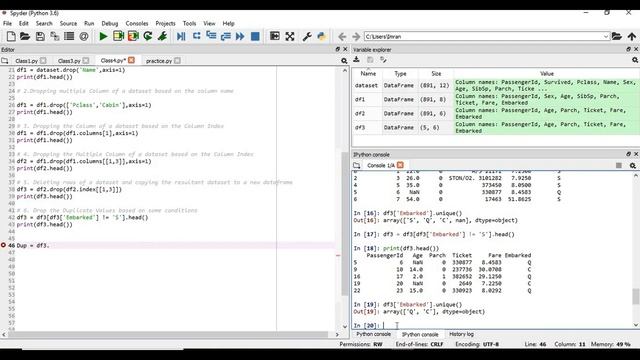Save the current file with the floppy icon
The image size is (640, 360).
[40, 36]
